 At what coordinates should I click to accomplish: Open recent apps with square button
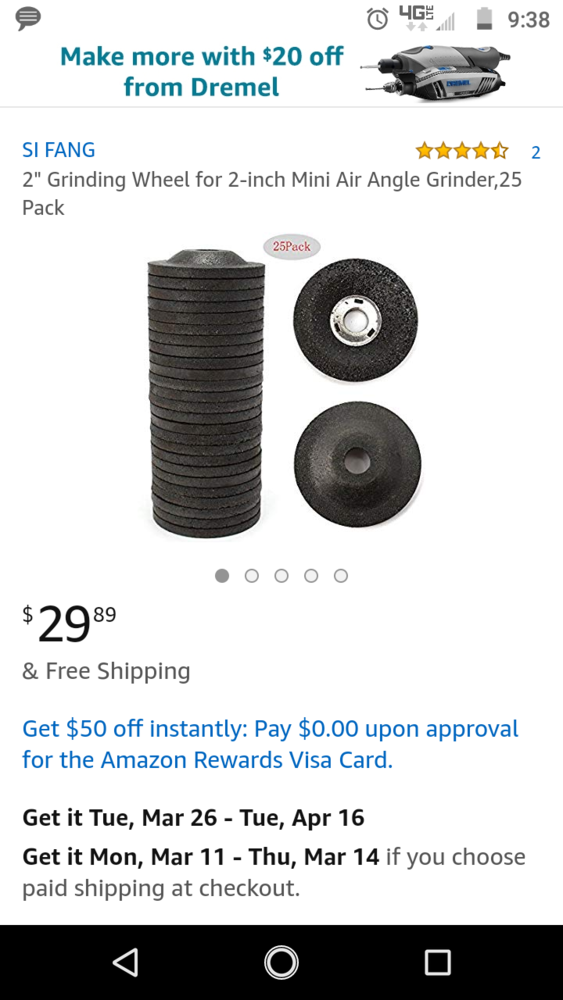pyautogui.click(x=438, y=962)
